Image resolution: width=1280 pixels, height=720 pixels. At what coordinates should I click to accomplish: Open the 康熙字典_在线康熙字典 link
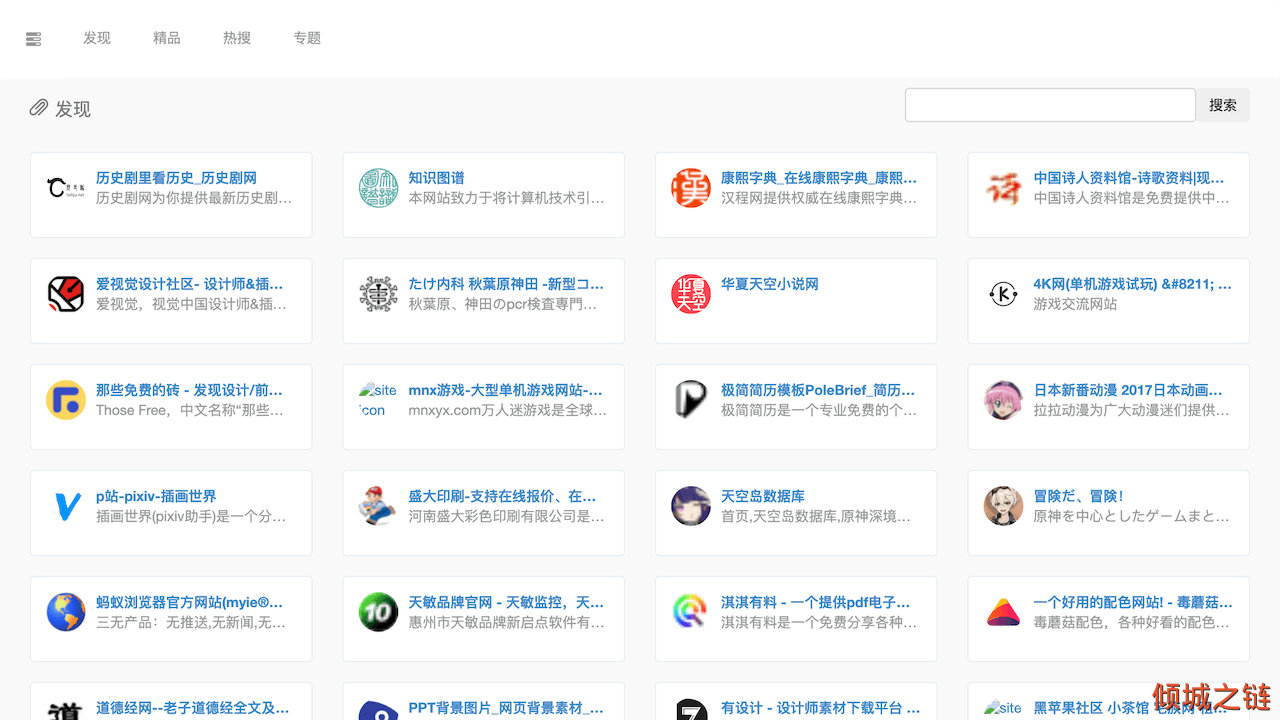click(x=819, y=178)
